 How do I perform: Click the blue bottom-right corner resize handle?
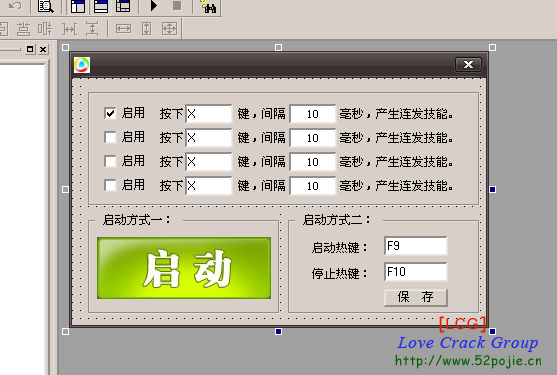(x=492, y=332)
